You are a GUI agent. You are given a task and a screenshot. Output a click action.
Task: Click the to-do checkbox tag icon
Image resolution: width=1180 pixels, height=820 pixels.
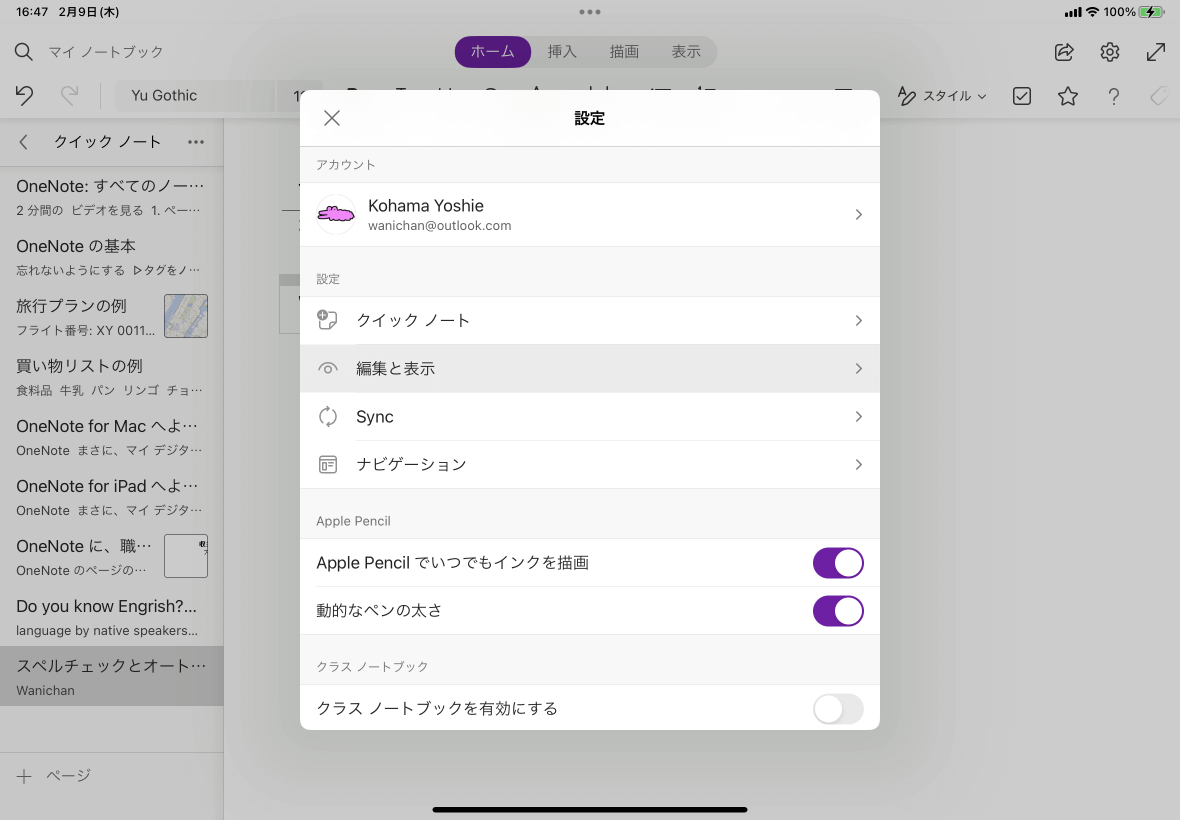point(1022,96)
